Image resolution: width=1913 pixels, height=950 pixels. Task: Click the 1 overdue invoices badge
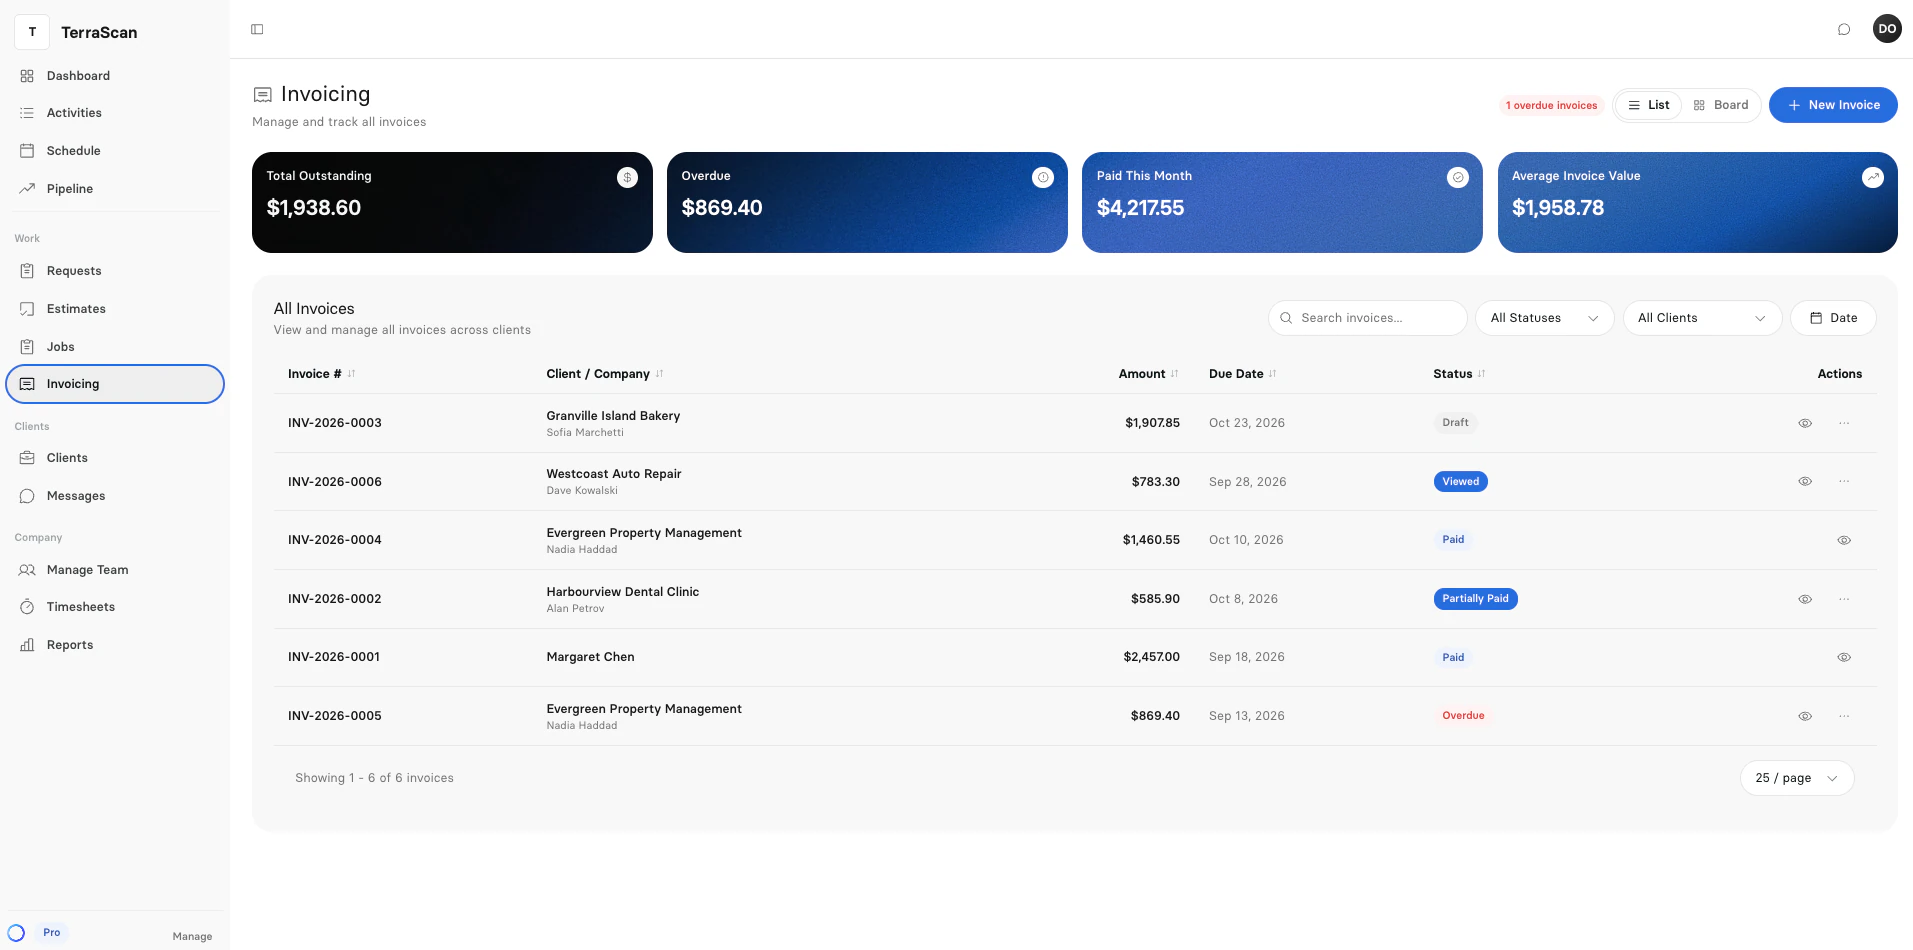(1551, 105)
